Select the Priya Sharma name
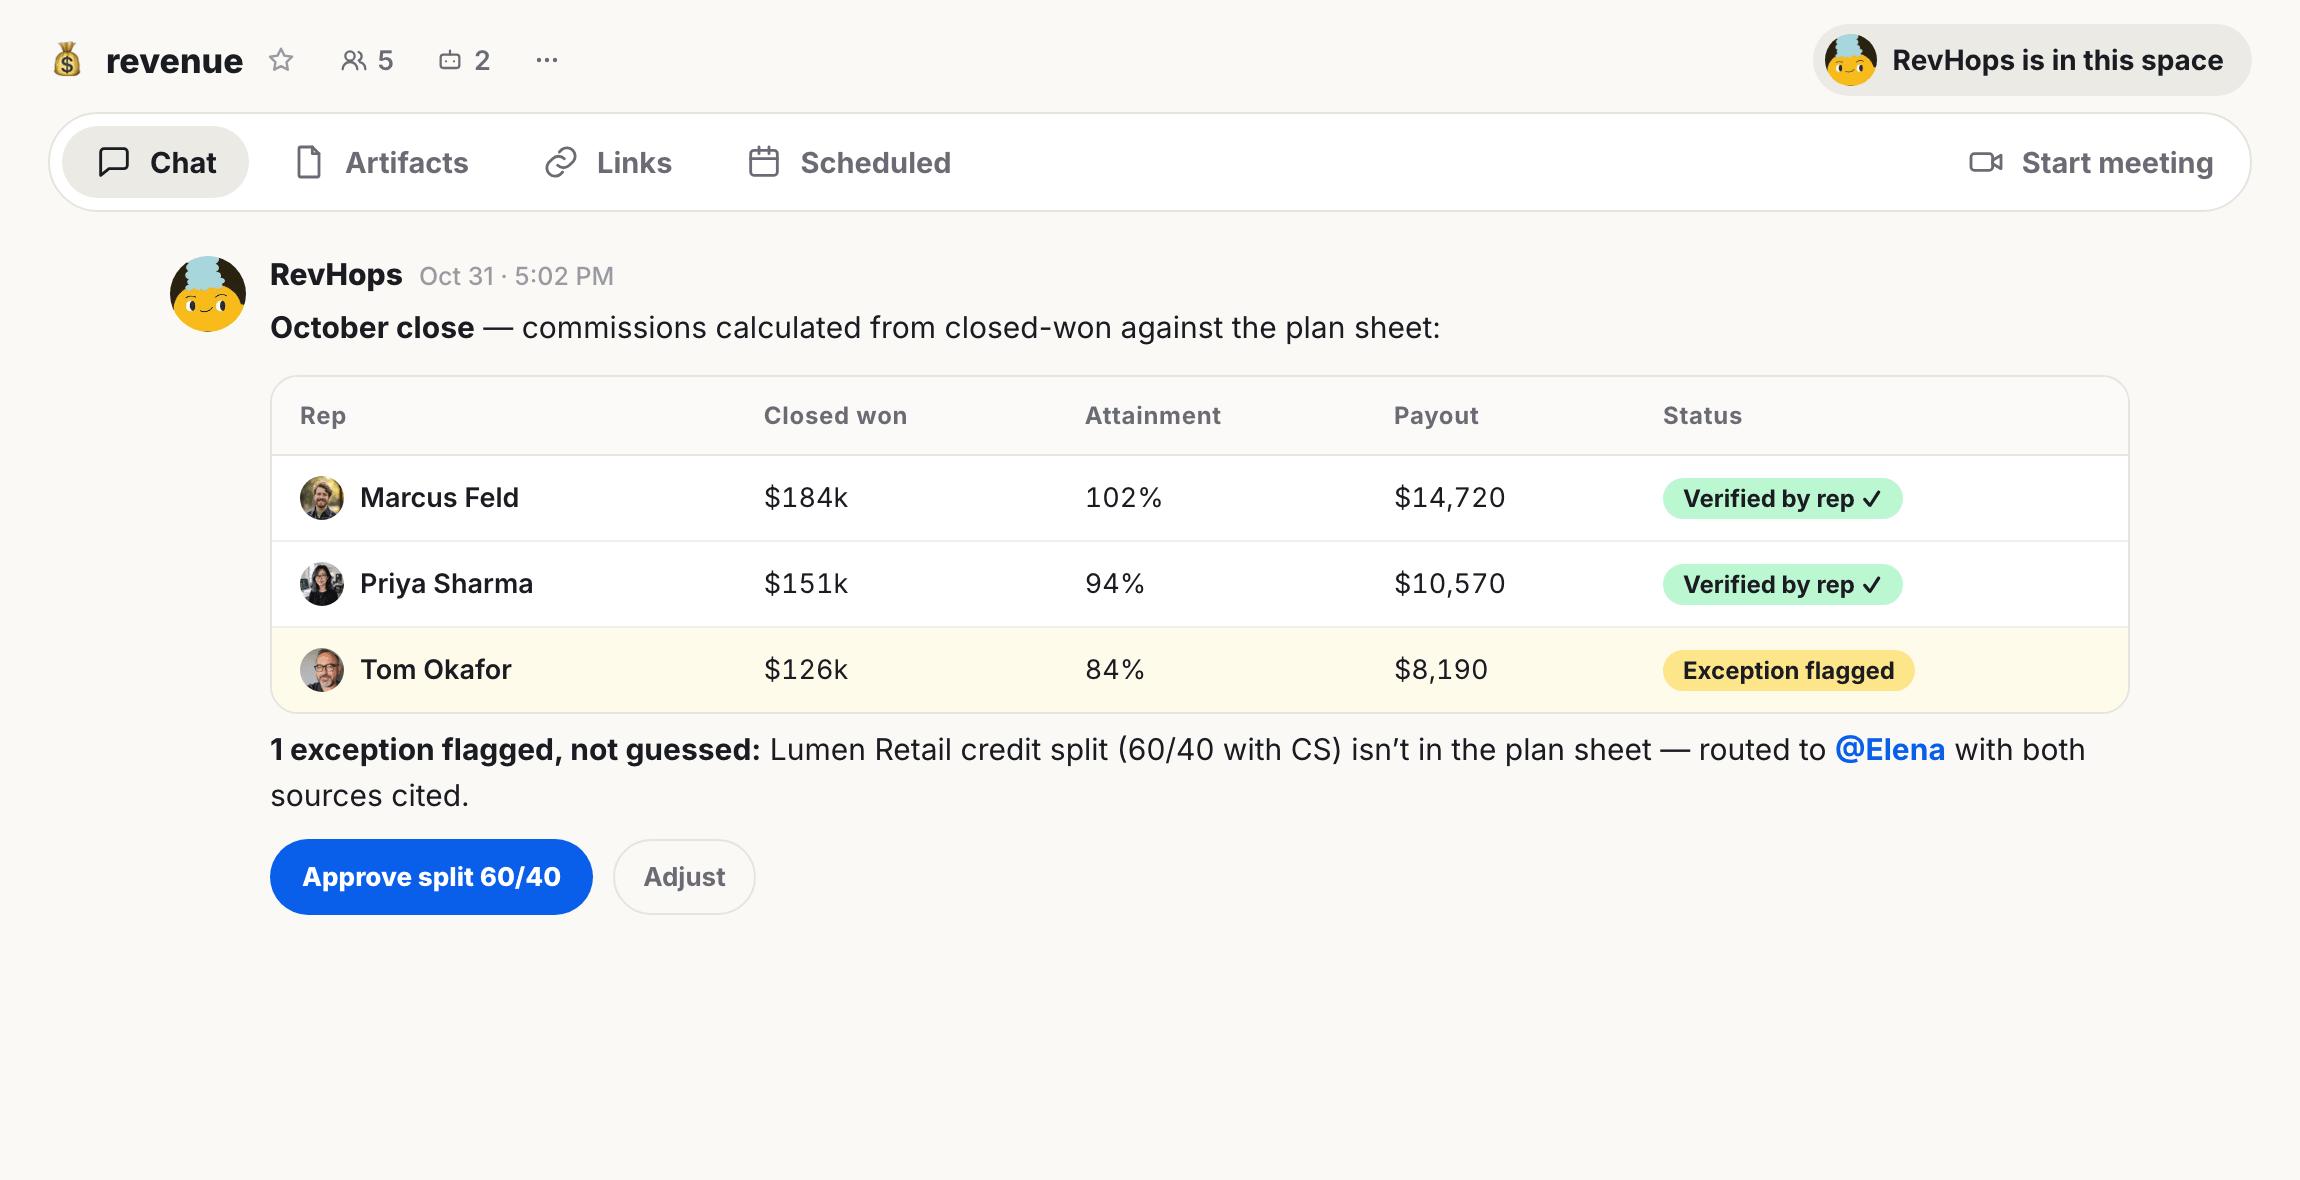The image size is (2300, 1180). click(x=446, y=584)
